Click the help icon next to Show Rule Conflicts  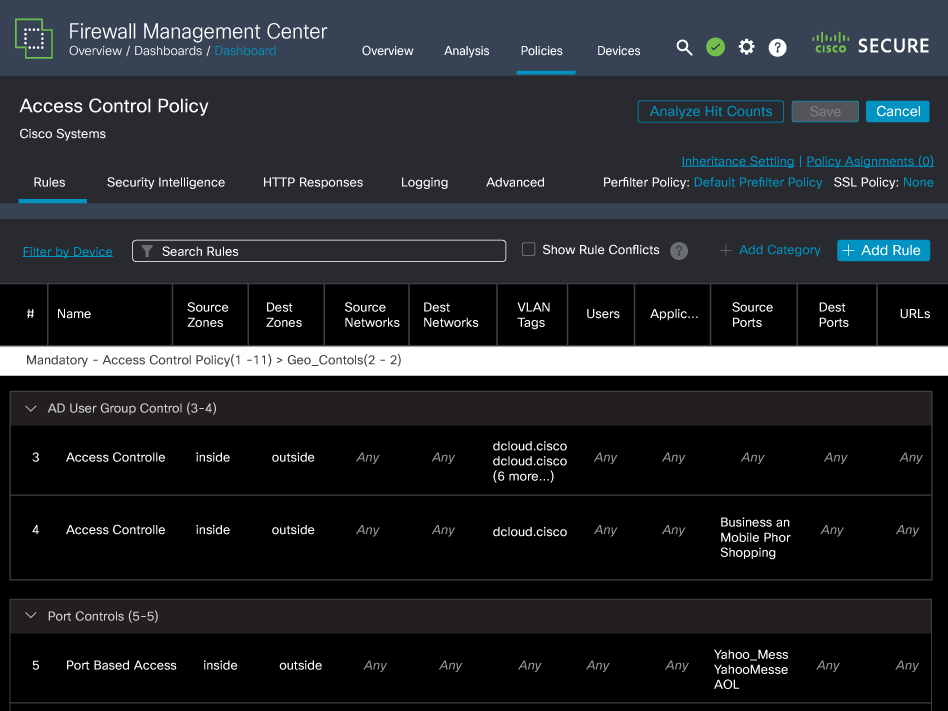679,250
